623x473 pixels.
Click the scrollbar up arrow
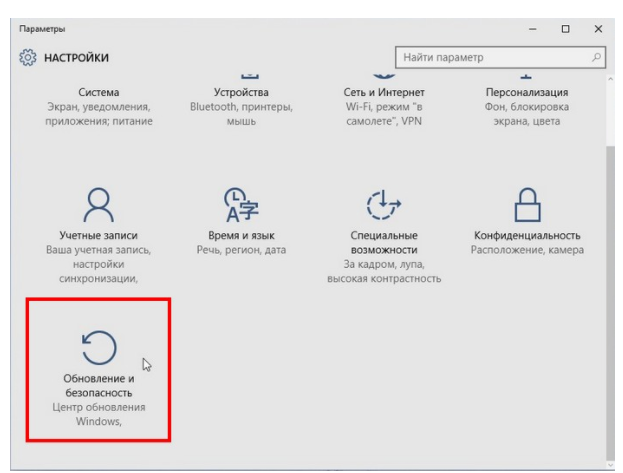[x=610, y=79]
